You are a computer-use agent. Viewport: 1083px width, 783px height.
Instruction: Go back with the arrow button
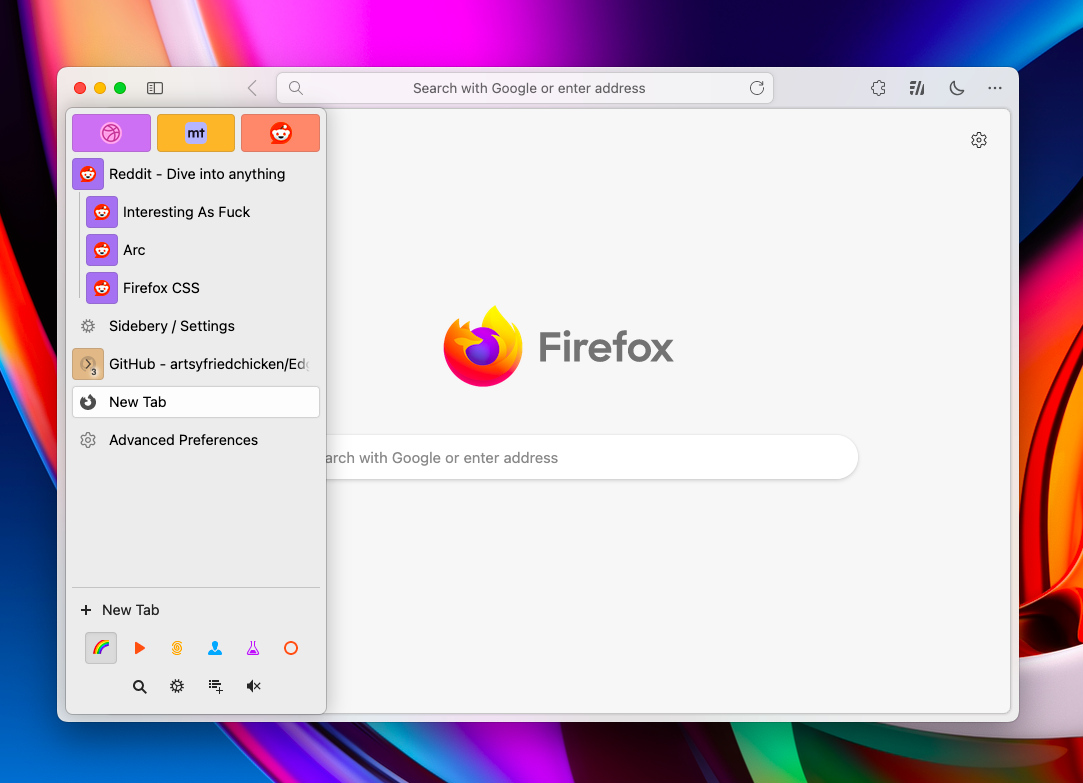pyautogui.click(x=252, y=88)
